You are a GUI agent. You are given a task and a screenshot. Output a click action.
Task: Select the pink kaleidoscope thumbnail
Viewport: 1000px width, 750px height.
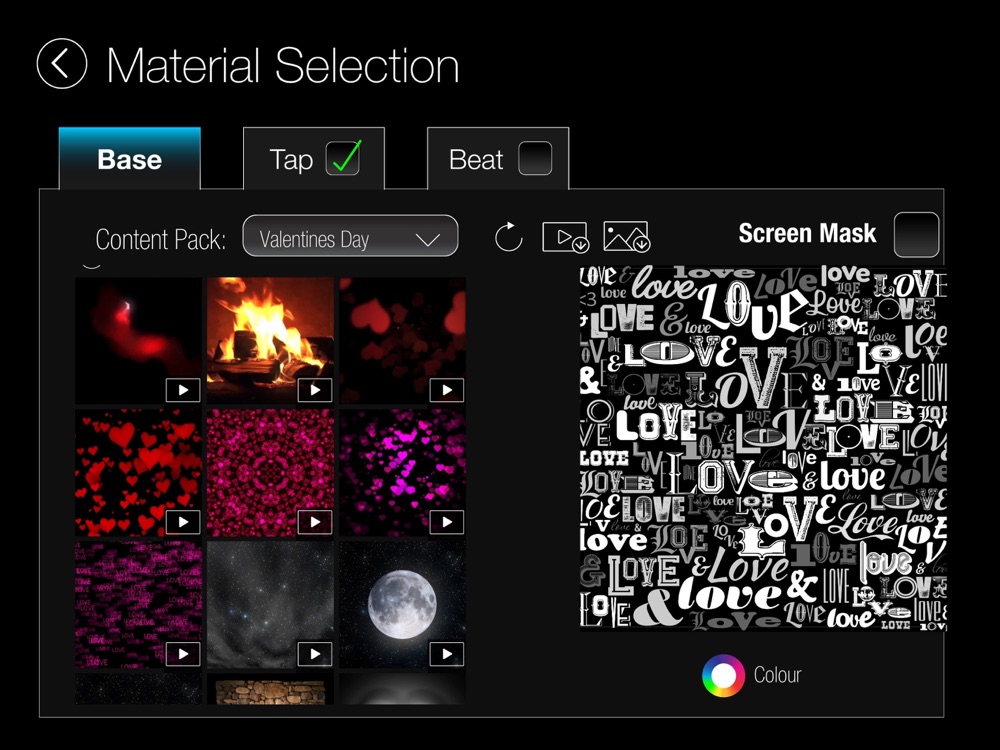pos(270,472)
